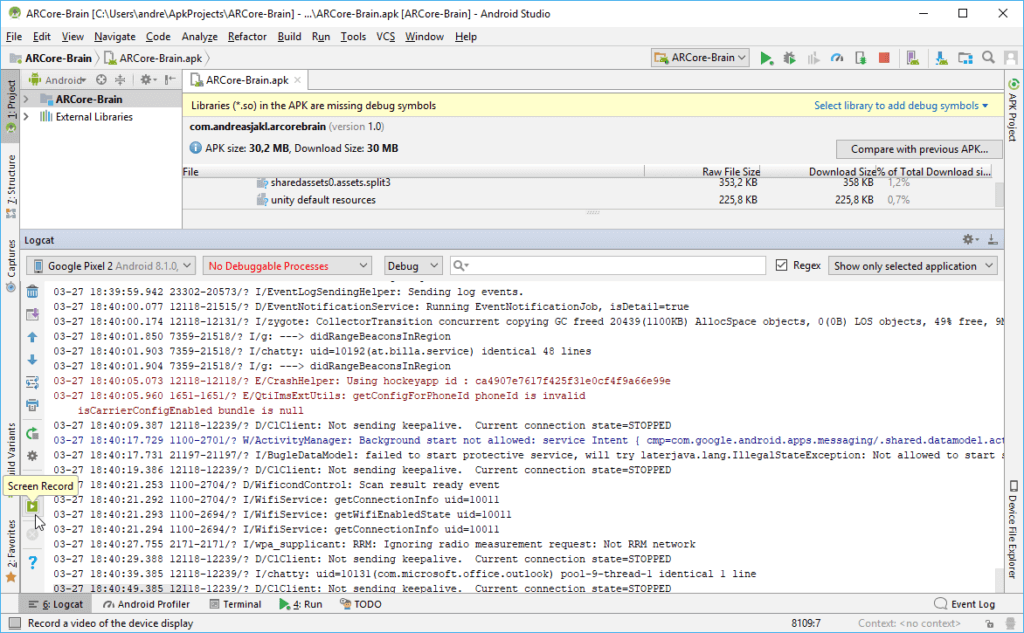Click the Search Everywhere magnifier icon

[x=989, y=57]
